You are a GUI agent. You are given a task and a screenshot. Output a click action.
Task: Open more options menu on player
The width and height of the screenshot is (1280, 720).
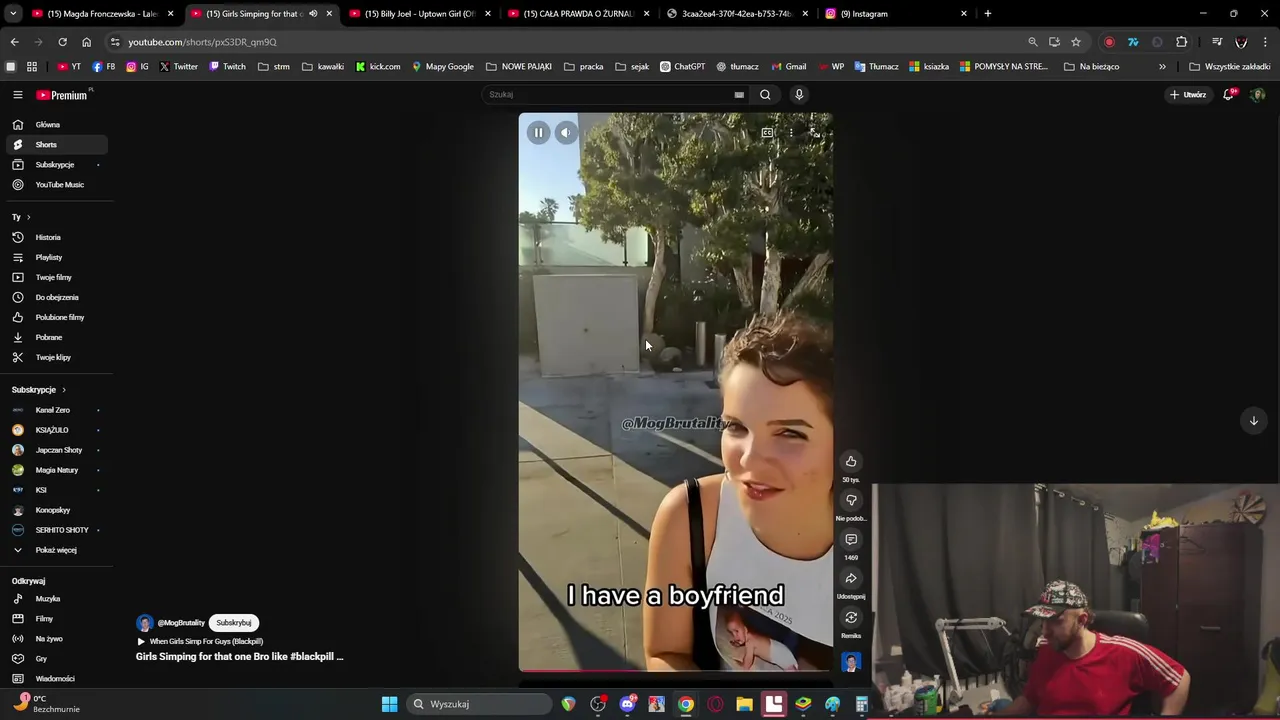791,132
